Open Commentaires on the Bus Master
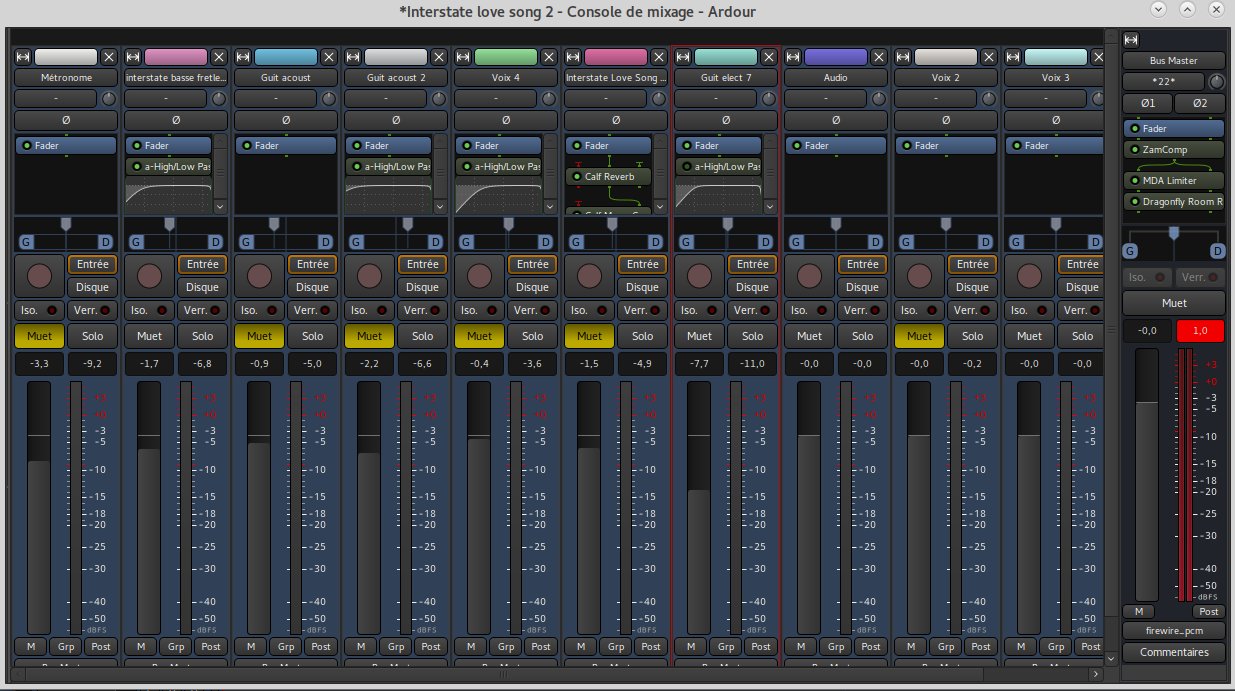The height and width of the screenshot is (691, 1235). [1173, 652]
